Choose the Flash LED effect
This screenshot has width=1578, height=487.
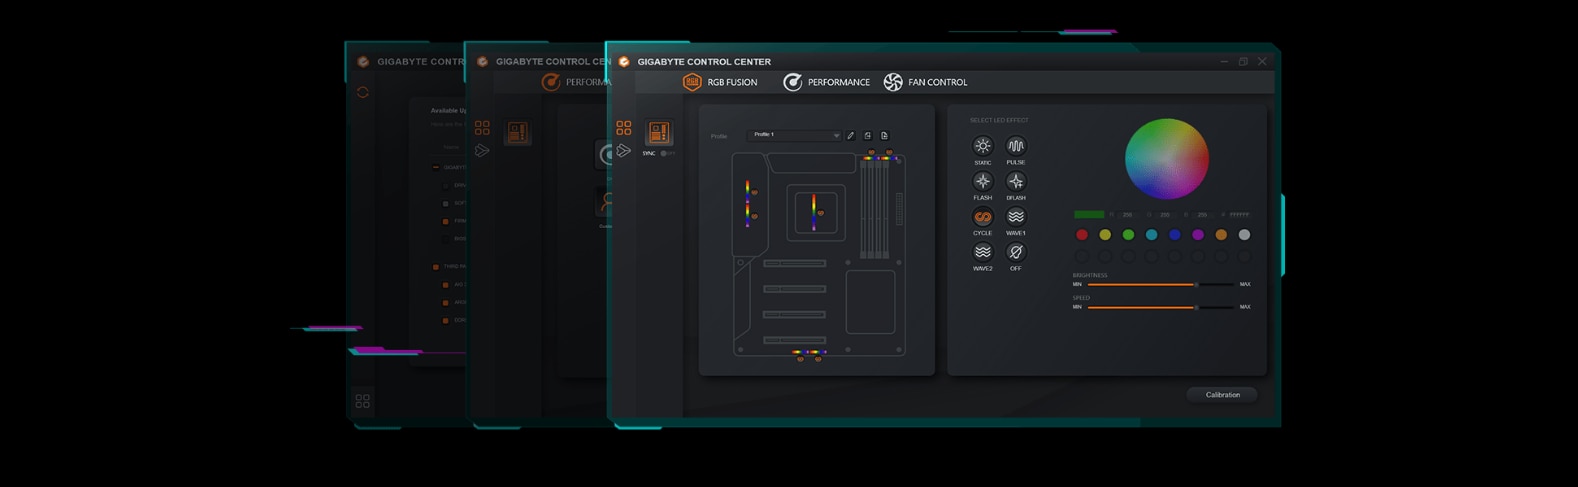(x=982, y=181)
